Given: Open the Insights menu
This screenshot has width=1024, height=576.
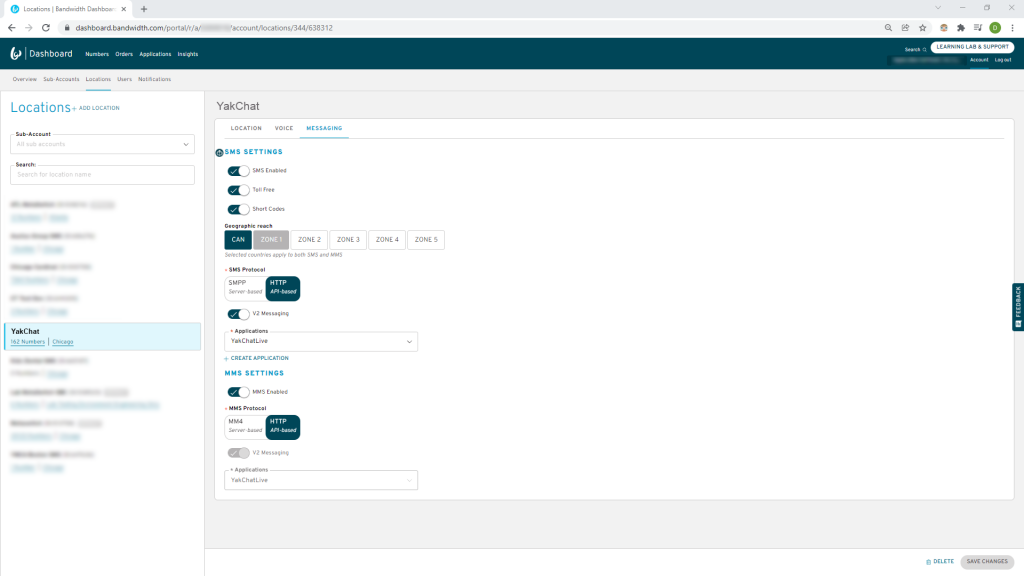Looking at the screenshot, I should click(188, 54).
